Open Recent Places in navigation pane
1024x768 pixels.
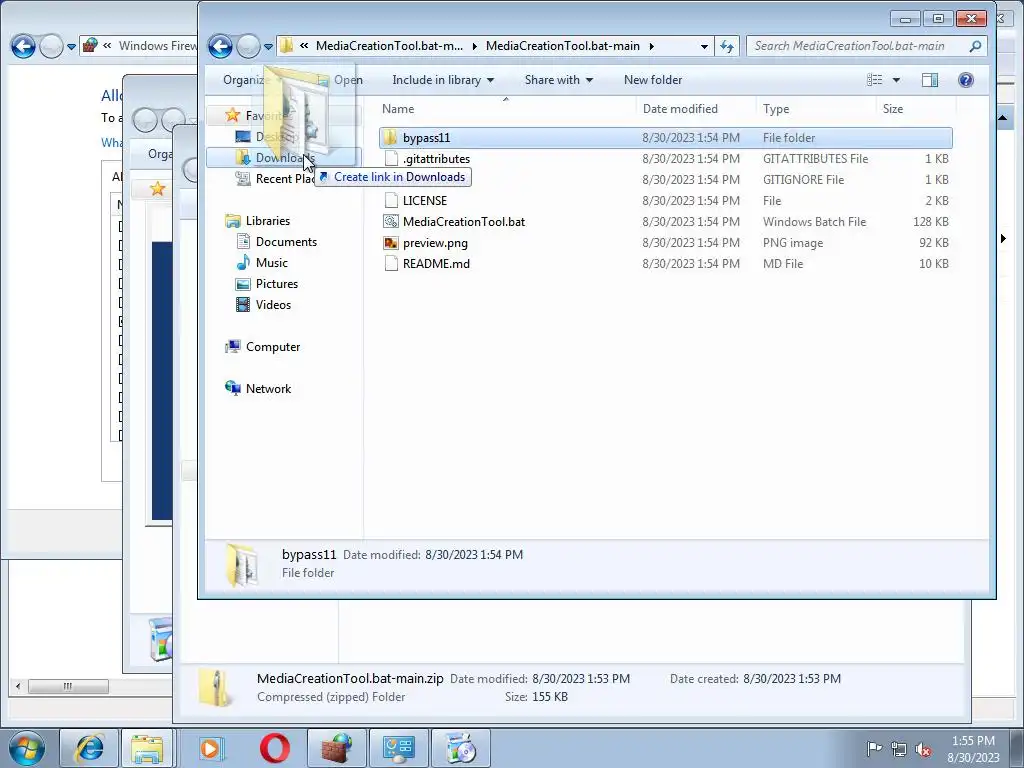point(285,179)
